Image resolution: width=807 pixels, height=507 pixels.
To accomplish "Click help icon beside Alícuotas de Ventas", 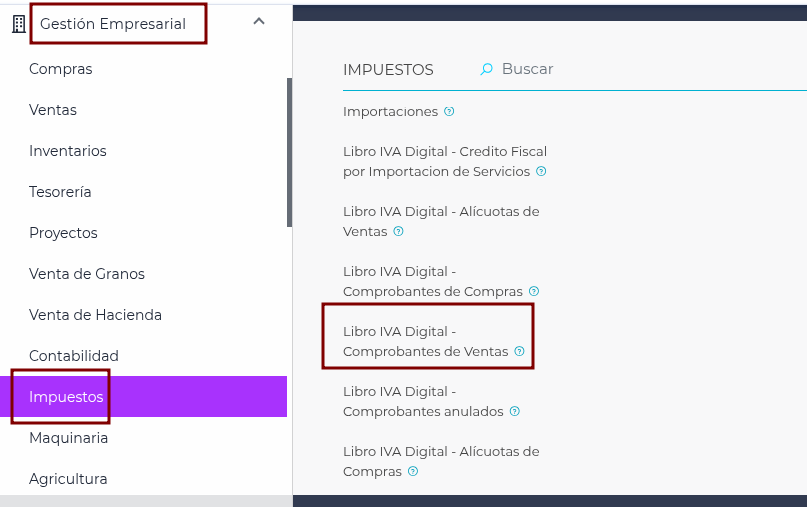I will [x=398, y=231].
